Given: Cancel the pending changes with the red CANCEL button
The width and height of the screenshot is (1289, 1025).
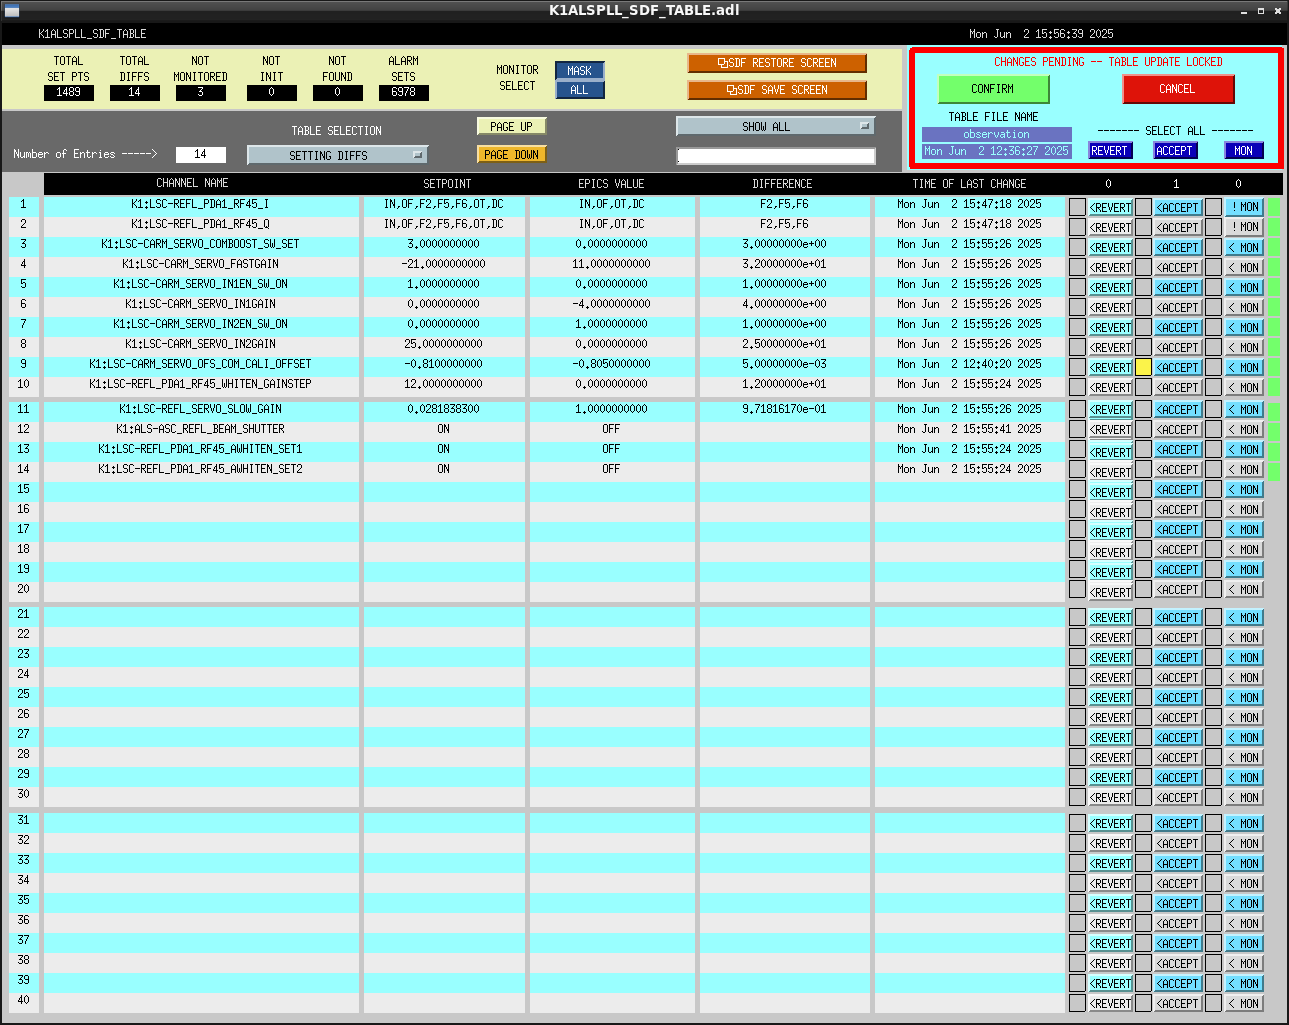Looking at the screenshot, I should point(1178,89).
